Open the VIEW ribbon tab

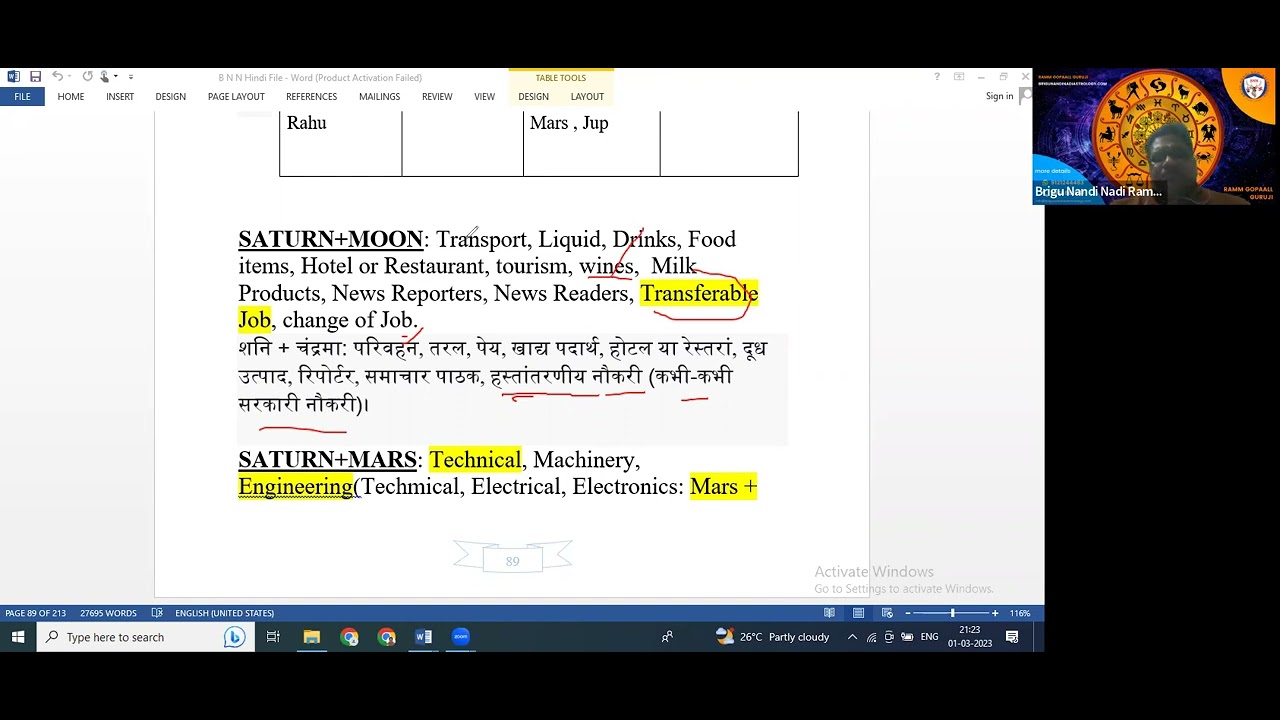[484, 97]
